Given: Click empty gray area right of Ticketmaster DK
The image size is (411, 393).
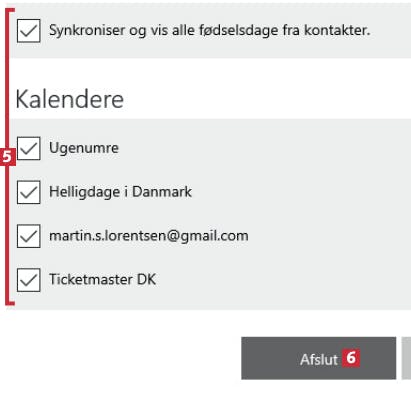Looking at the screenshot, I should pyautogui.click(x=283, y=280).
